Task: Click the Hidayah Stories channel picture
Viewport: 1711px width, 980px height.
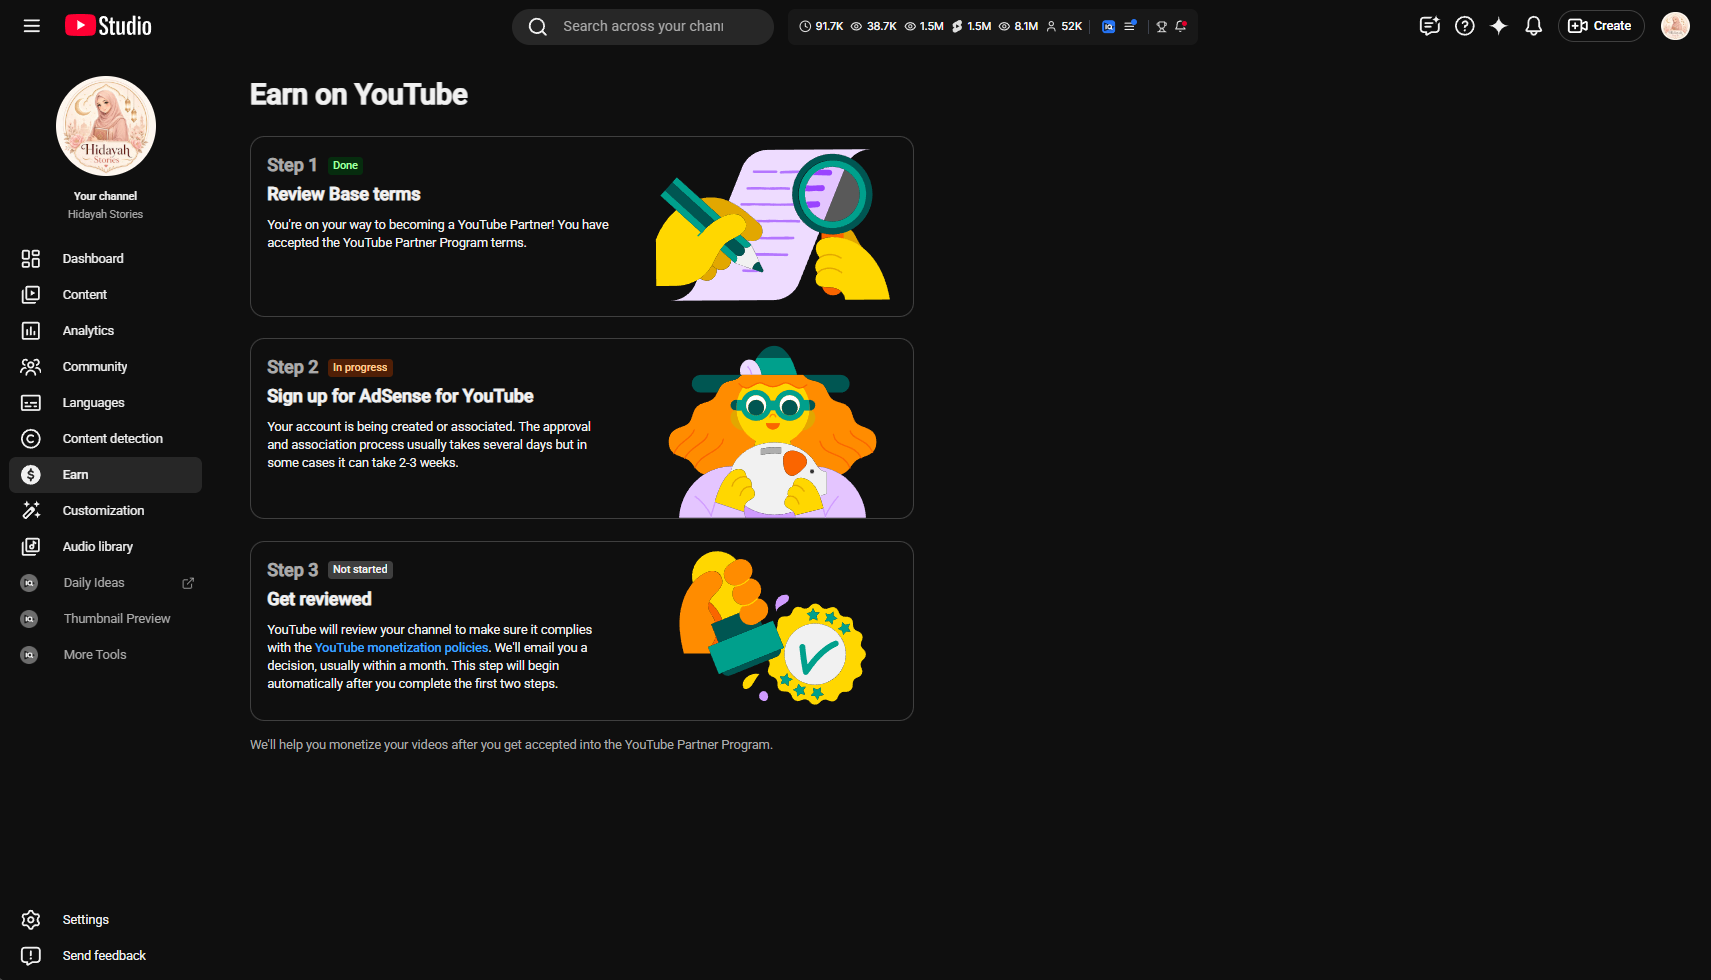Action: (x=106, y=126)
